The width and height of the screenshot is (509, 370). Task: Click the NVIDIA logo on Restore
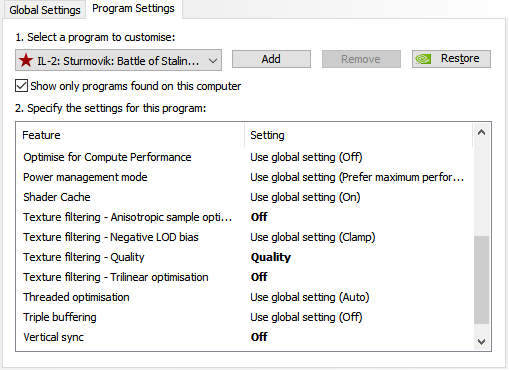pyautogui.click(x=423, y=59)
